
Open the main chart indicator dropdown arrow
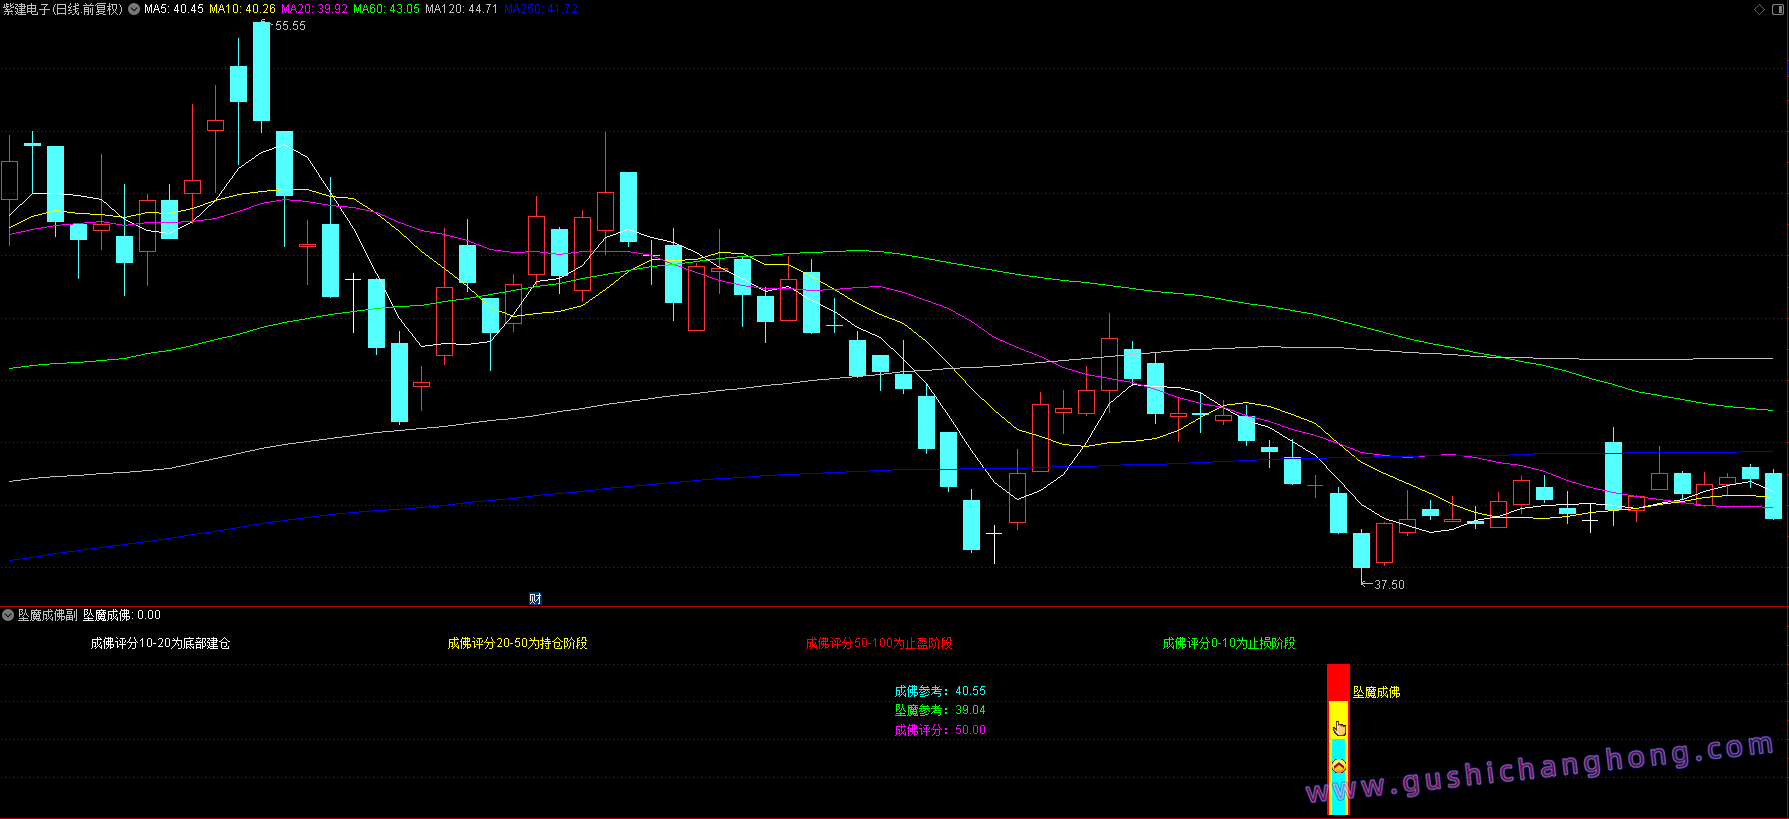tap(134, 9)
